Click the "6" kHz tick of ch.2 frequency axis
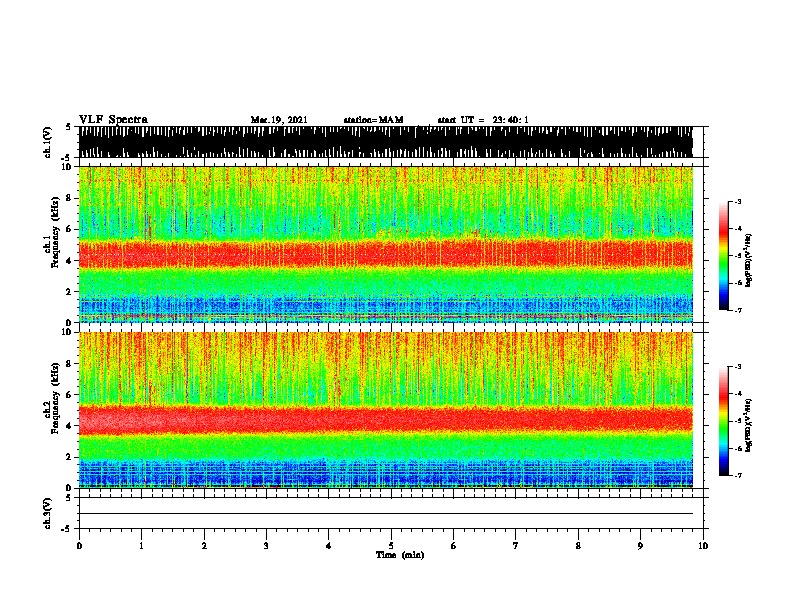The height and width of the screenshot is (612, 792). point(69,395)
